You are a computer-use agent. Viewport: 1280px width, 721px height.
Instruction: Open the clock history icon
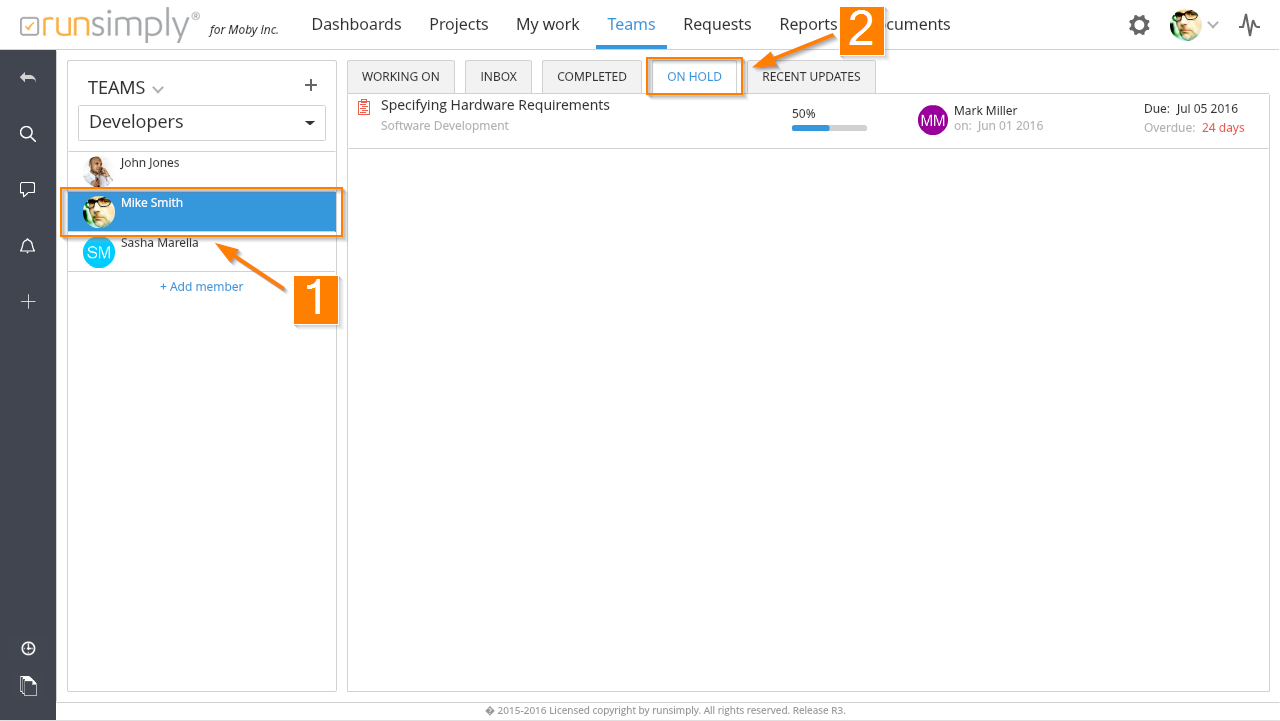(x=28, y=649)
